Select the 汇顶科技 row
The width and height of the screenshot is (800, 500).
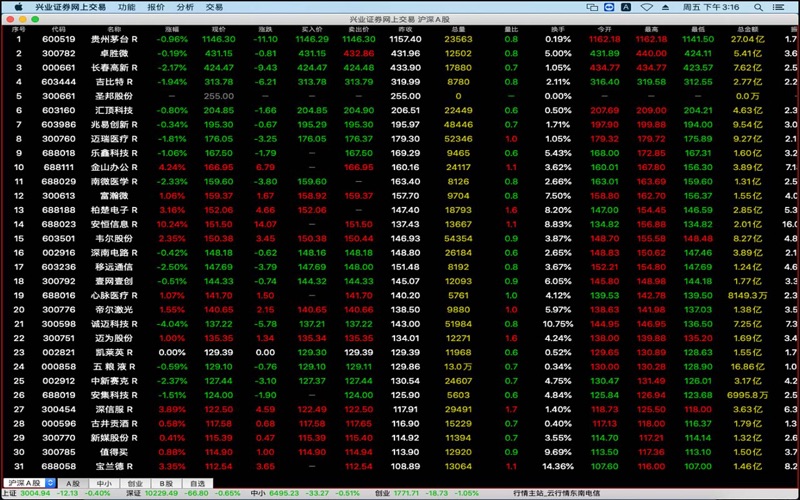point(400,111)
